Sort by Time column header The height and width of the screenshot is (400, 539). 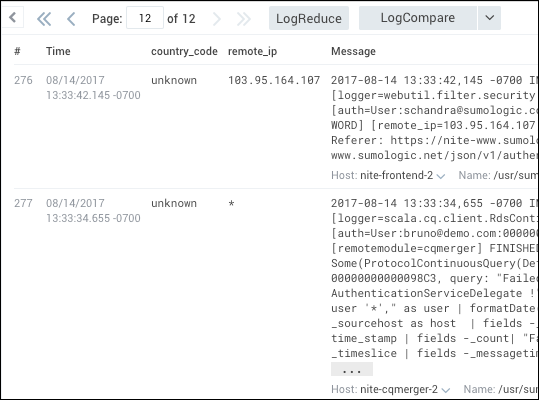(x=58, y=51)
